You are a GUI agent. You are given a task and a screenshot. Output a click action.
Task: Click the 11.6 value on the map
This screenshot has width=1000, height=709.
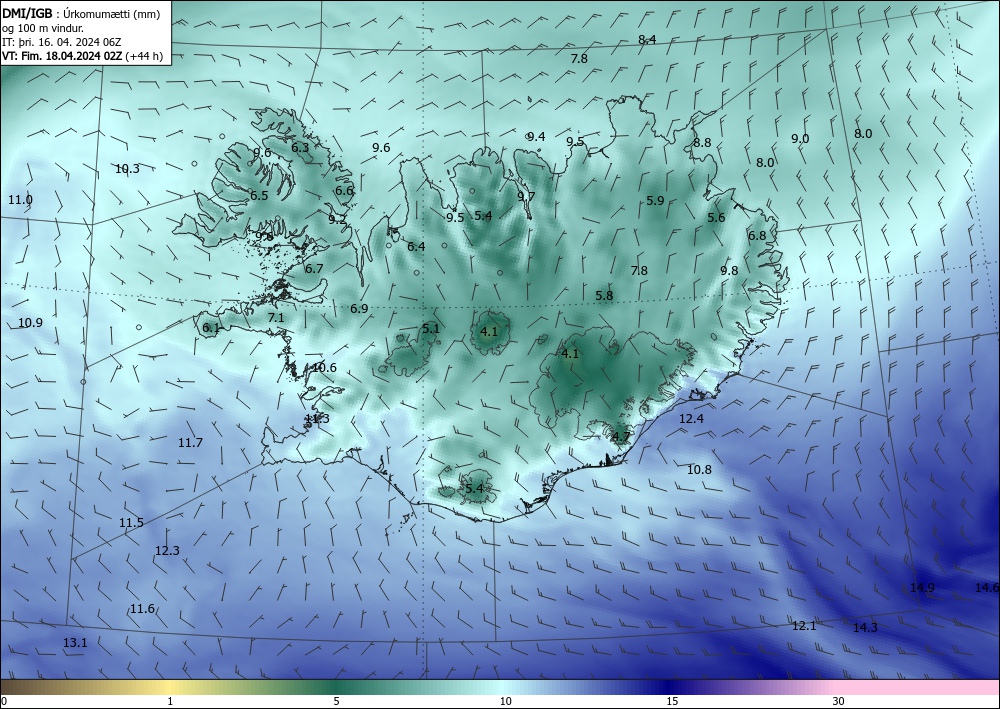142,609
